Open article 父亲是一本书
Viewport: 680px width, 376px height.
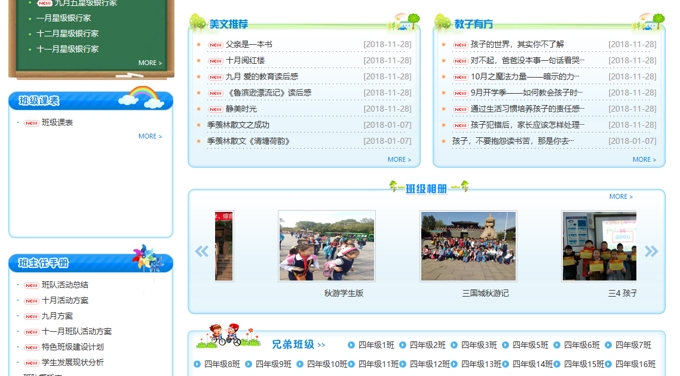249,44
